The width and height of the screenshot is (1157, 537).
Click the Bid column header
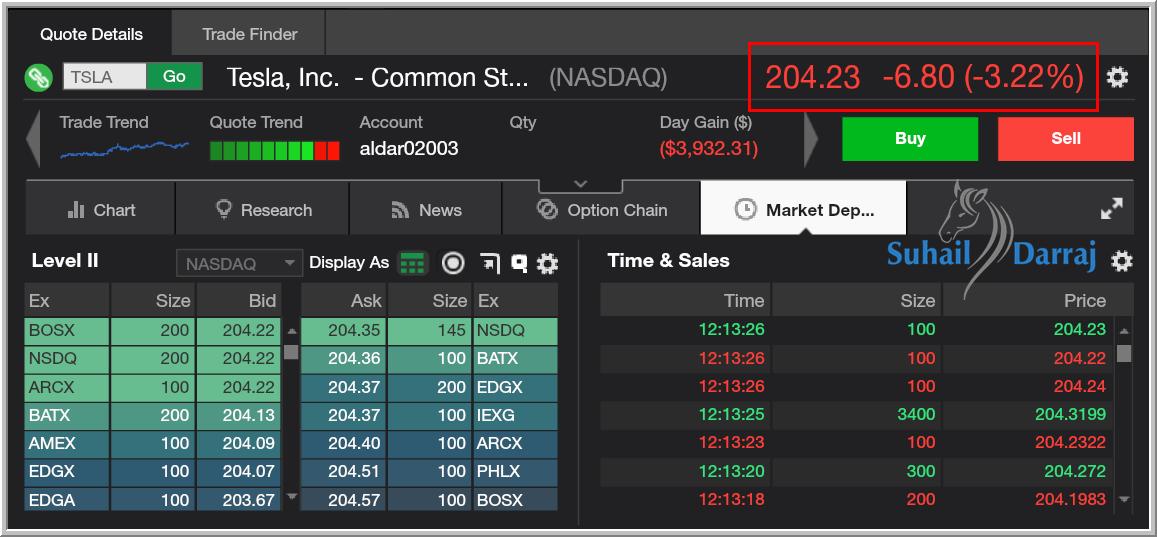[238, 300]
